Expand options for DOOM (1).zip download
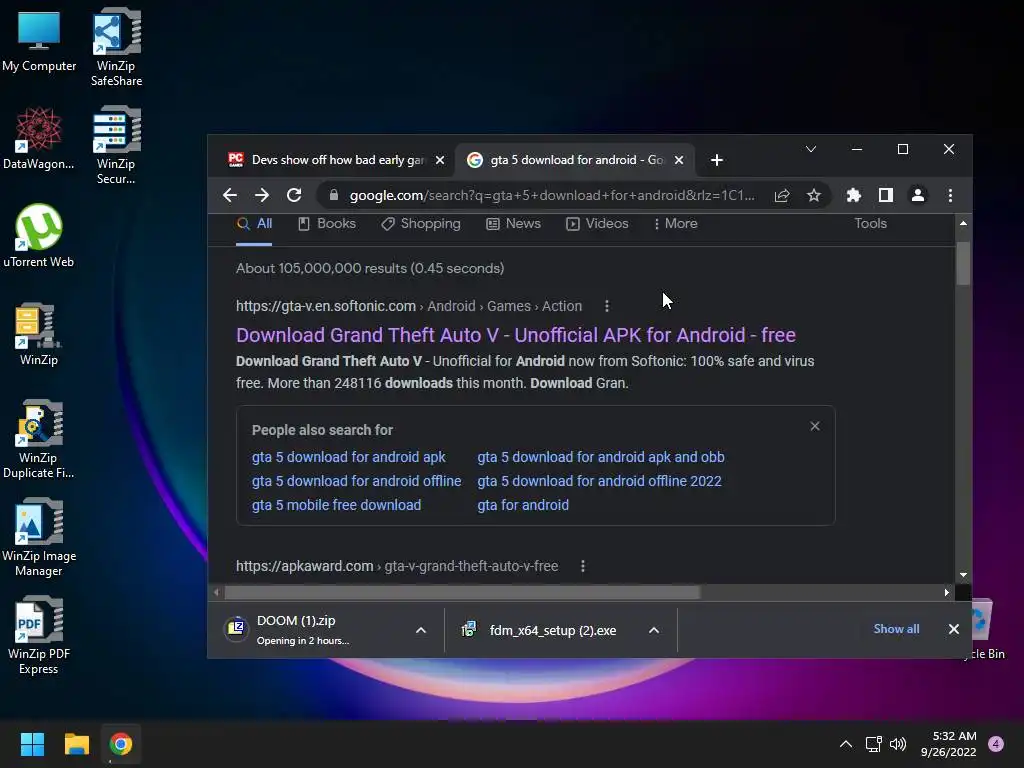 (421, 630)
